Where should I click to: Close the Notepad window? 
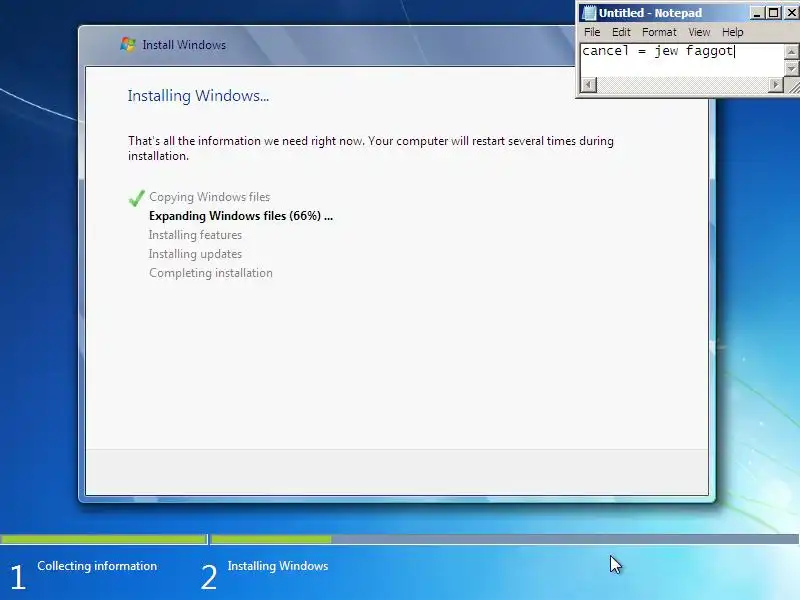click(x=791, y=13)
